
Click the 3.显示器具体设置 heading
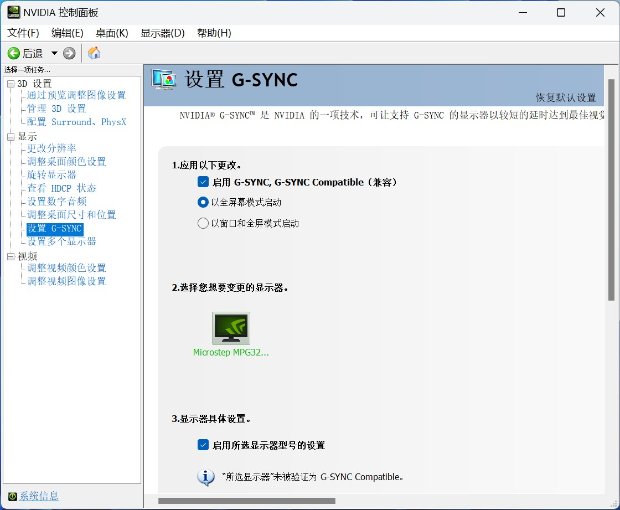tap(211, 419)
